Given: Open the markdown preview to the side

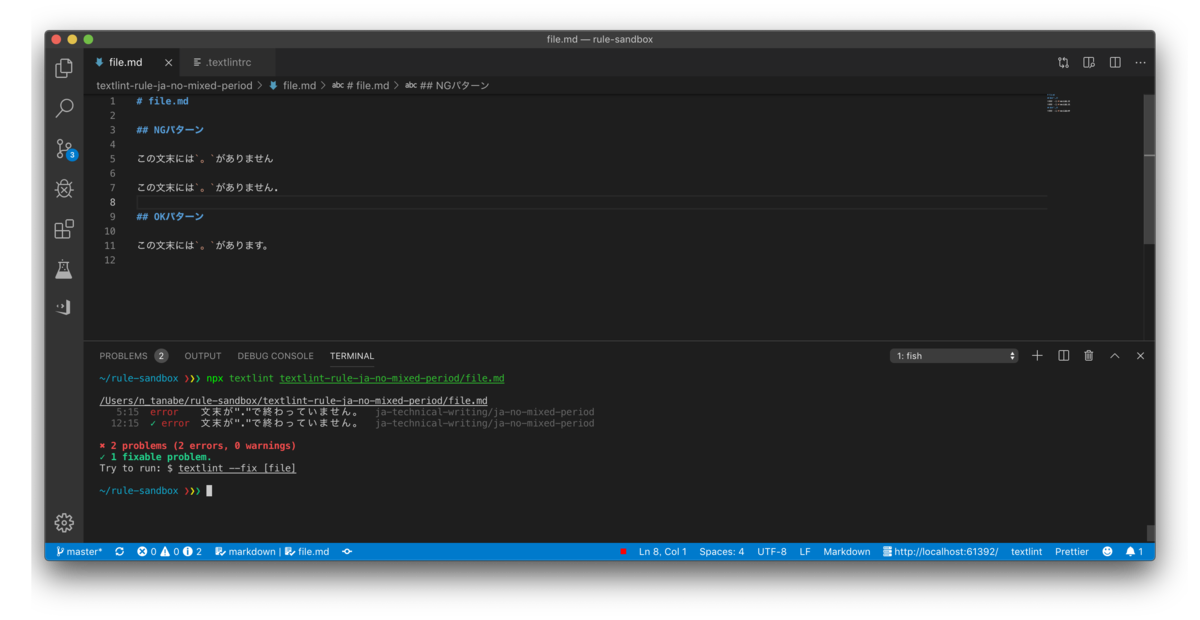Looking at the screenshot, I should click(x=1089, y=62).
